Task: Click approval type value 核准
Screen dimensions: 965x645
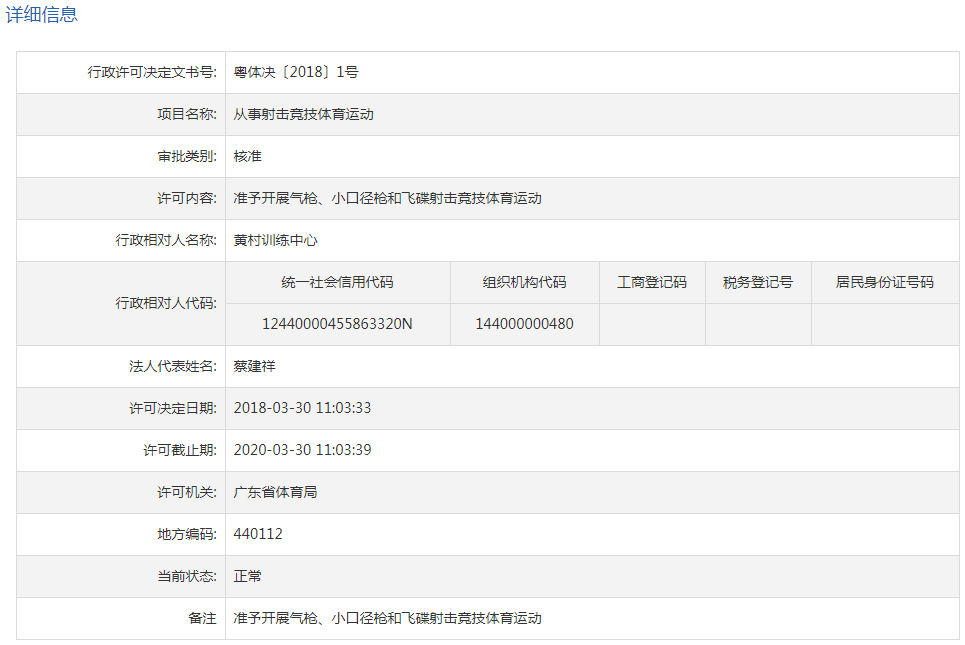Action: pyautogui.click(x=247, y=156)
